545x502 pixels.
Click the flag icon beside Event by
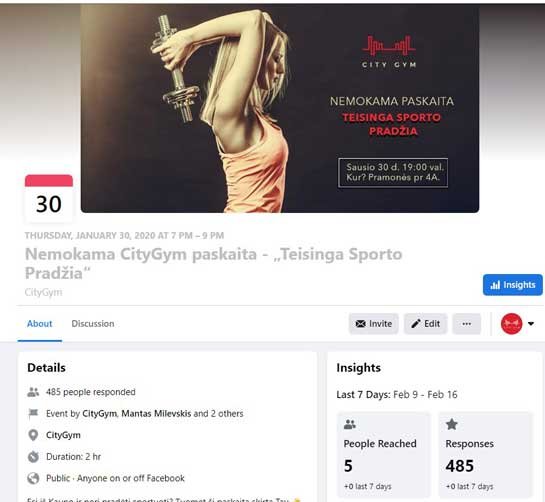click(x=33, y=414)
